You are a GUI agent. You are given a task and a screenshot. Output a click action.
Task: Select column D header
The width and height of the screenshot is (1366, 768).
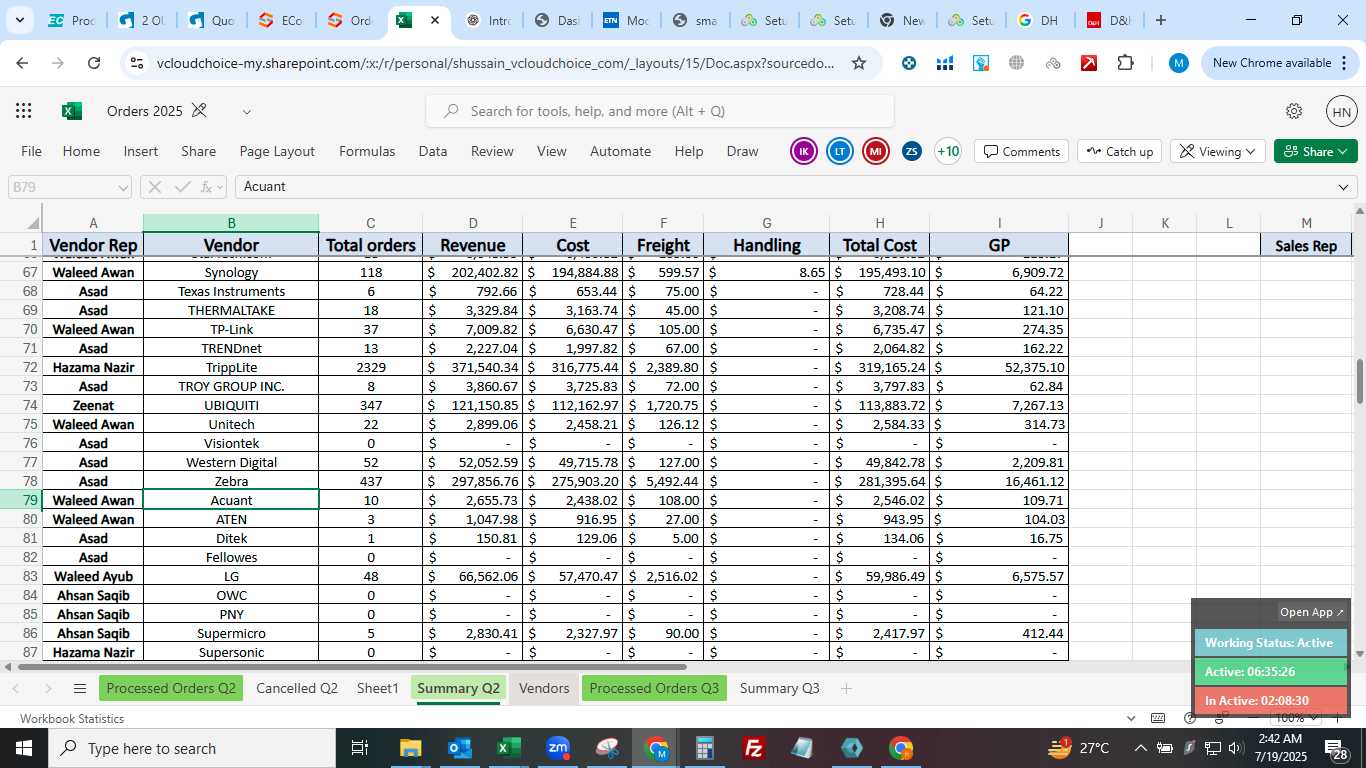coord(473,223)
